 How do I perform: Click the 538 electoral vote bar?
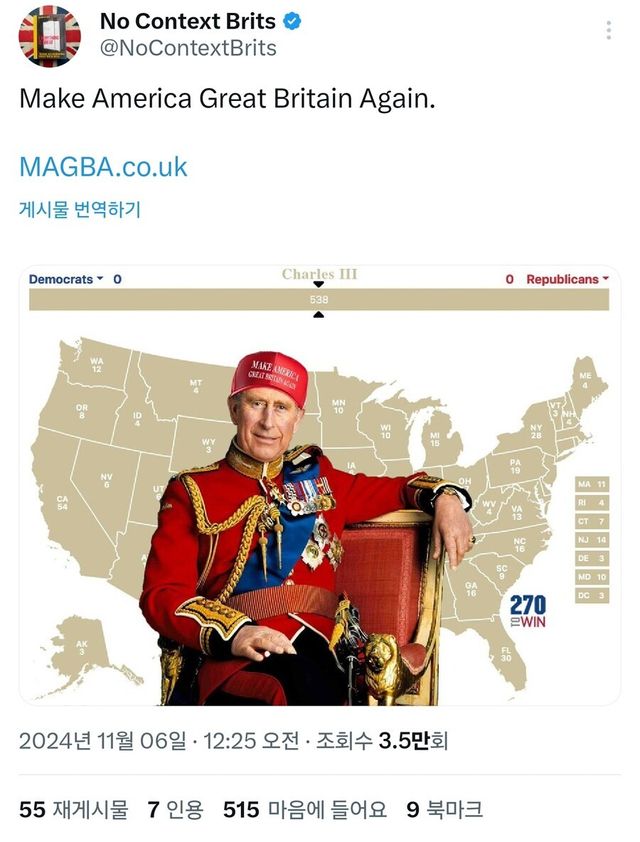point(319,300)
